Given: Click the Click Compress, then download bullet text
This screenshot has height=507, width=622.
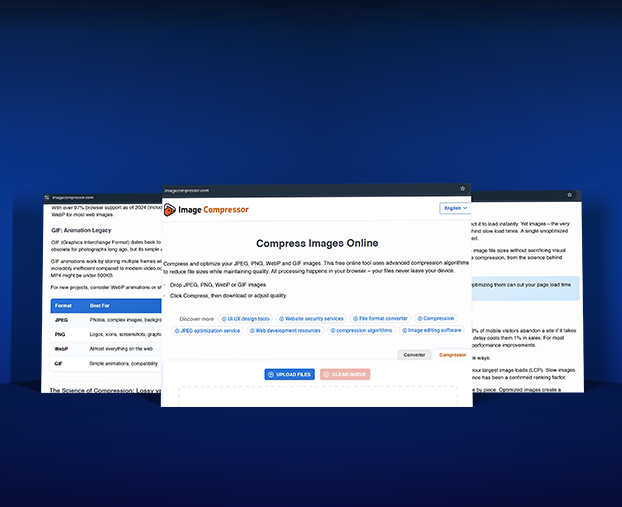Looking at the screenshot, I should pos(228,296).
